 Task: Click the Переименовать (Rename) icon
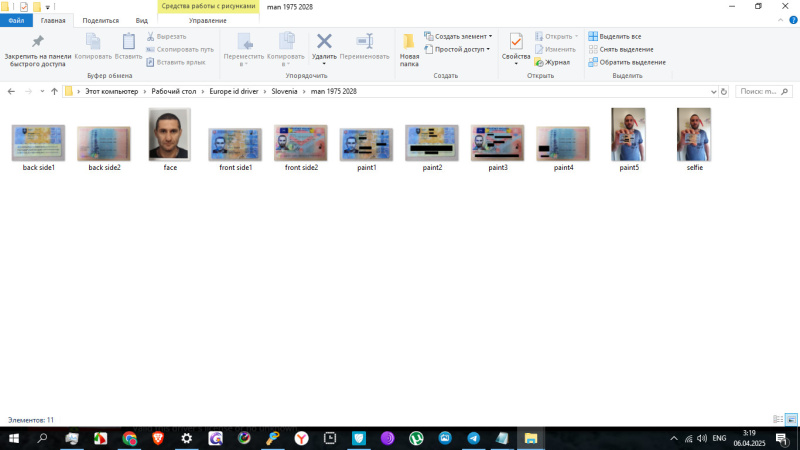(x=364, y=42)
